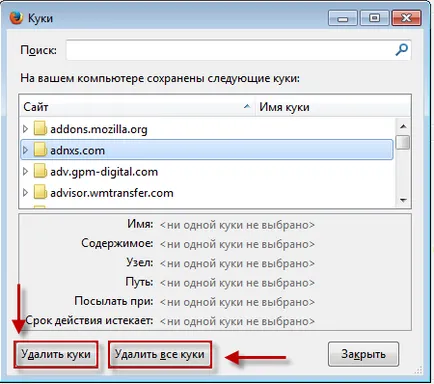This screenshot has height=384, width=434.
Task: Click the Удалить все куки button
Action: [x=160, y=354]
